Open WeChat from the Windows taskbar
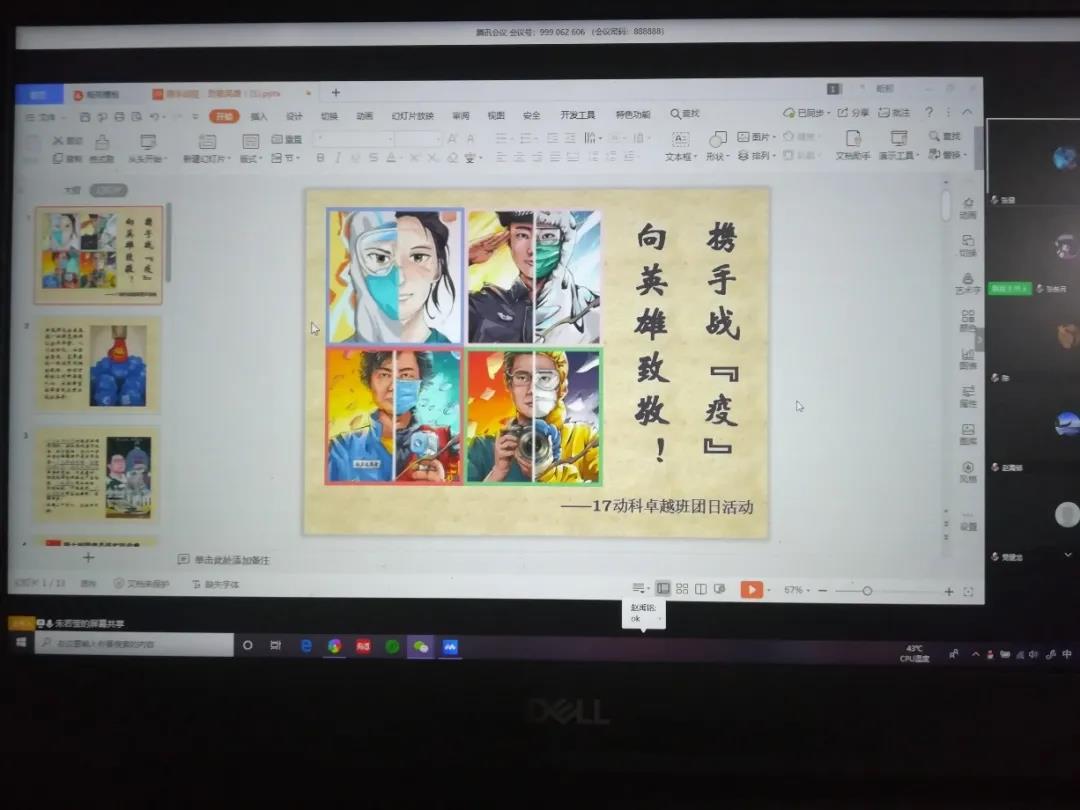The image size is (1080, 810). click(421, 646)
